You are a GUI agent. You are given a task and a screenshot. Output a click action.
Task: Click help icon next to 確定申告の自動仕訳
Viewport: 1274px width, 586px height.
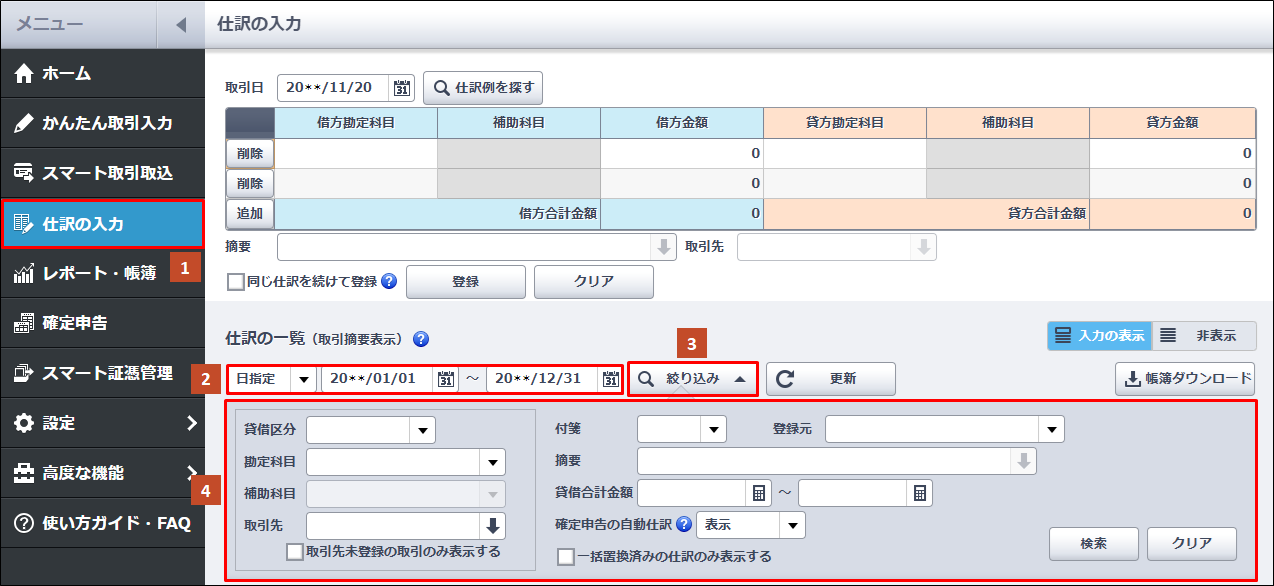point(684,524)
